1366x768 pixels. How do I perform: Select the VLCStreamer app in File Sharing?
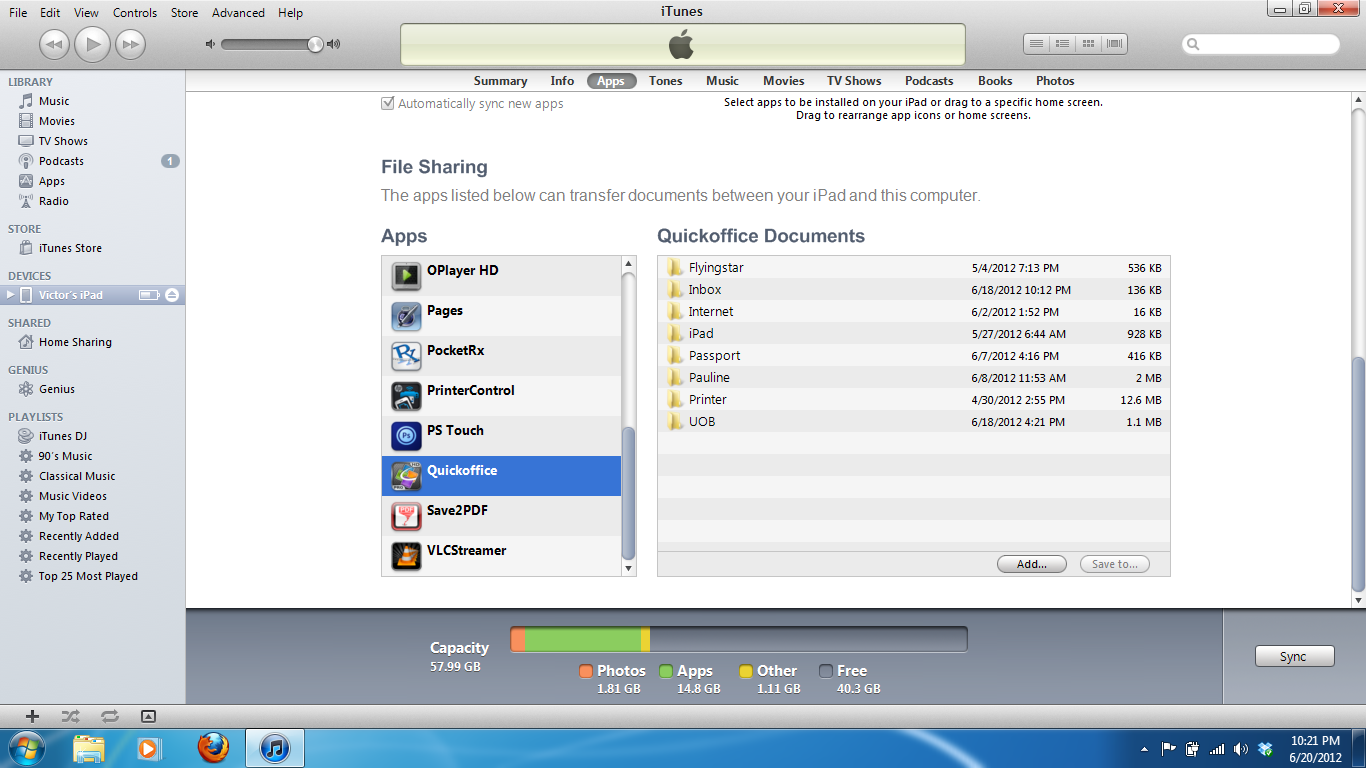[501, 555]
